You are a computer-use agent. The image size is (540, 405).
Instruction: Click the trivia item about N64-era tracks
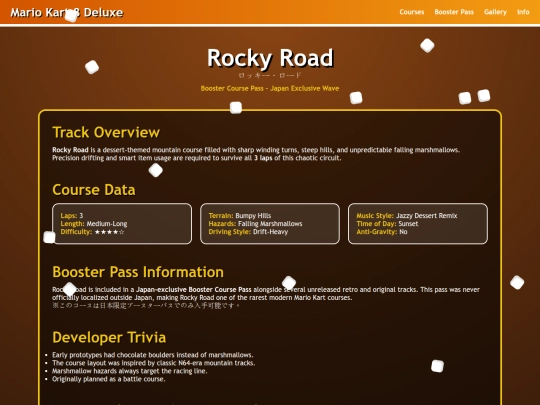click(154, 363)
